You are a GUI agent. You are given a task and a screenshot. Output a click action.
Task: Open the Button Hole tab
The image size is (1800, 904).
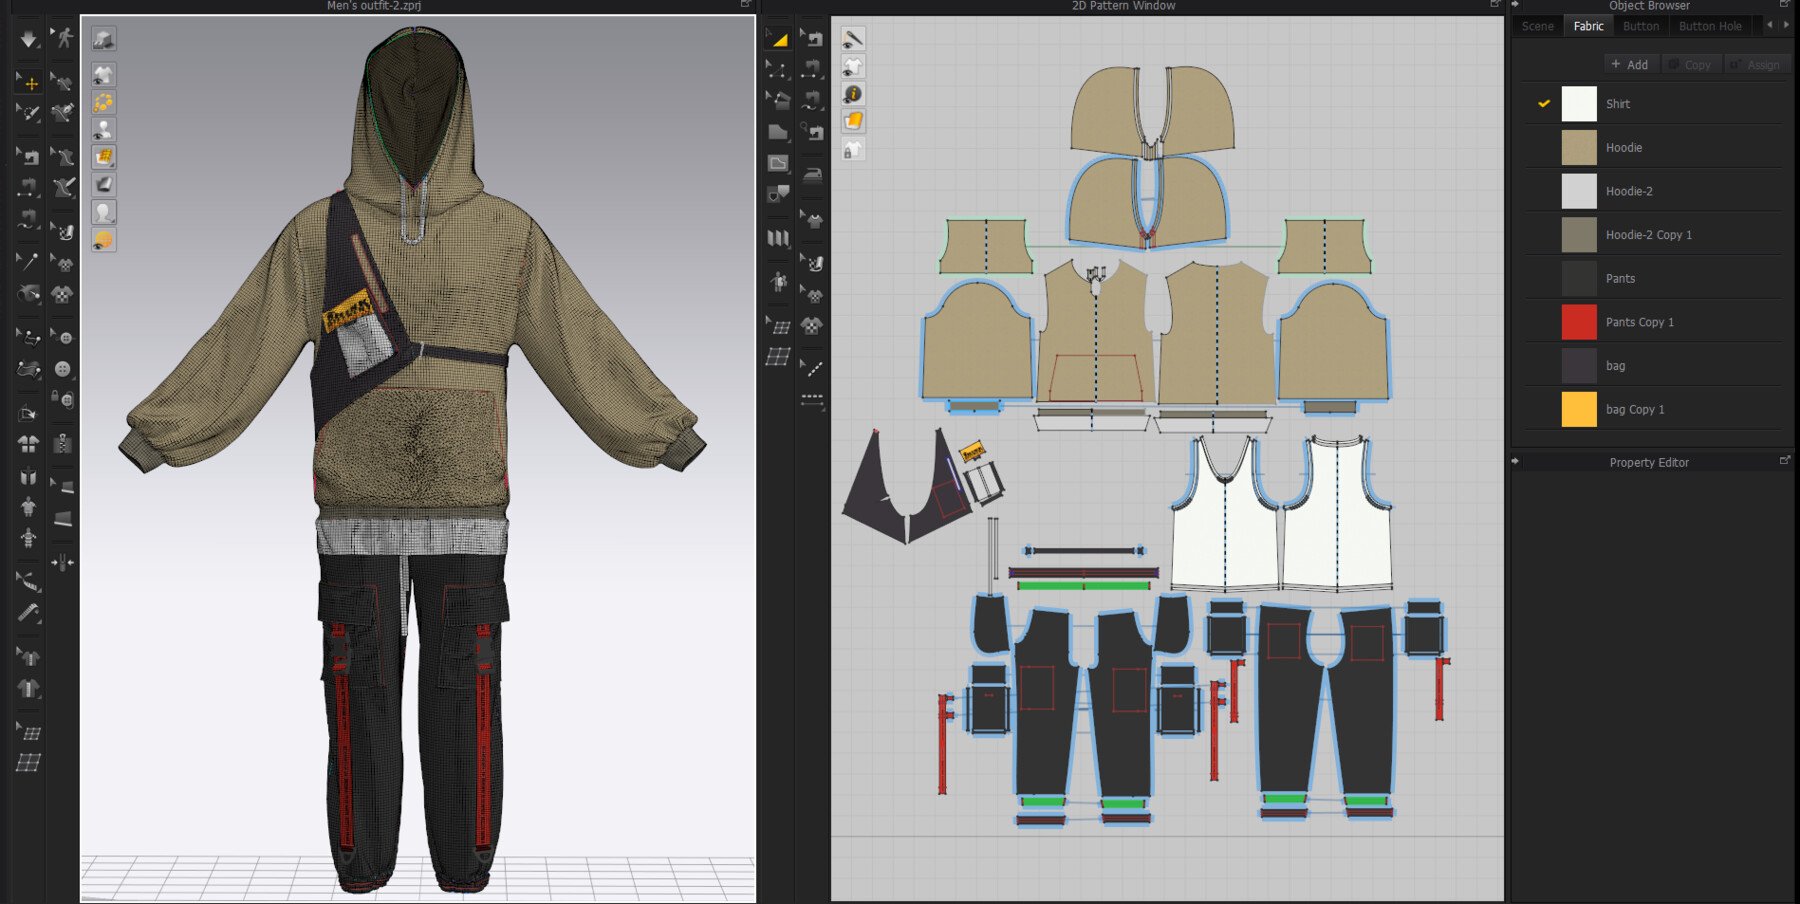1710,26
